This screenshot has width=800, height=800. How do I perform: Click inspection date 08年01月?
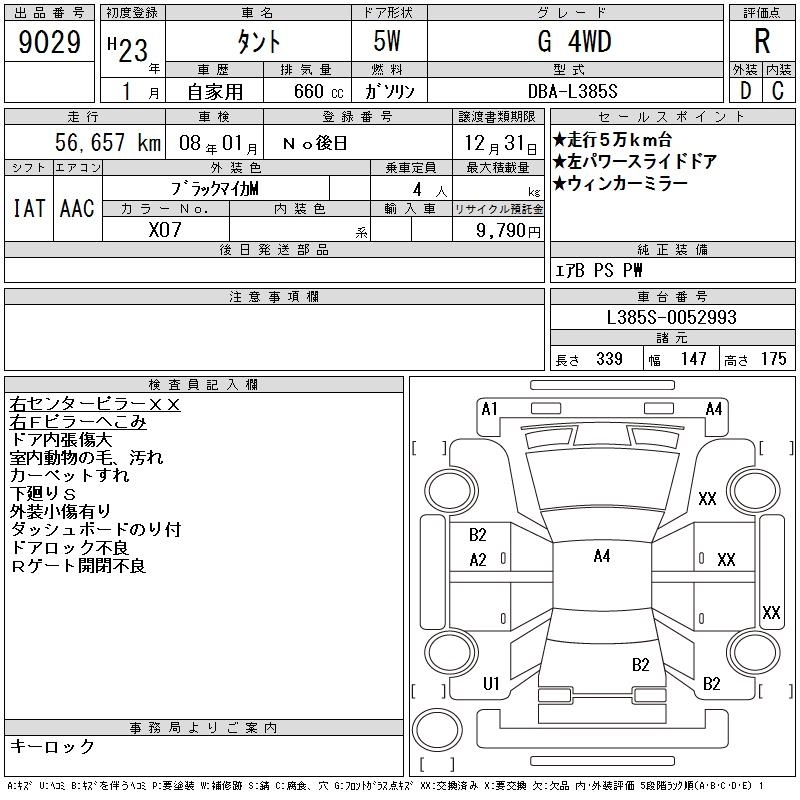pyautogui.click(x=218, y=143)
